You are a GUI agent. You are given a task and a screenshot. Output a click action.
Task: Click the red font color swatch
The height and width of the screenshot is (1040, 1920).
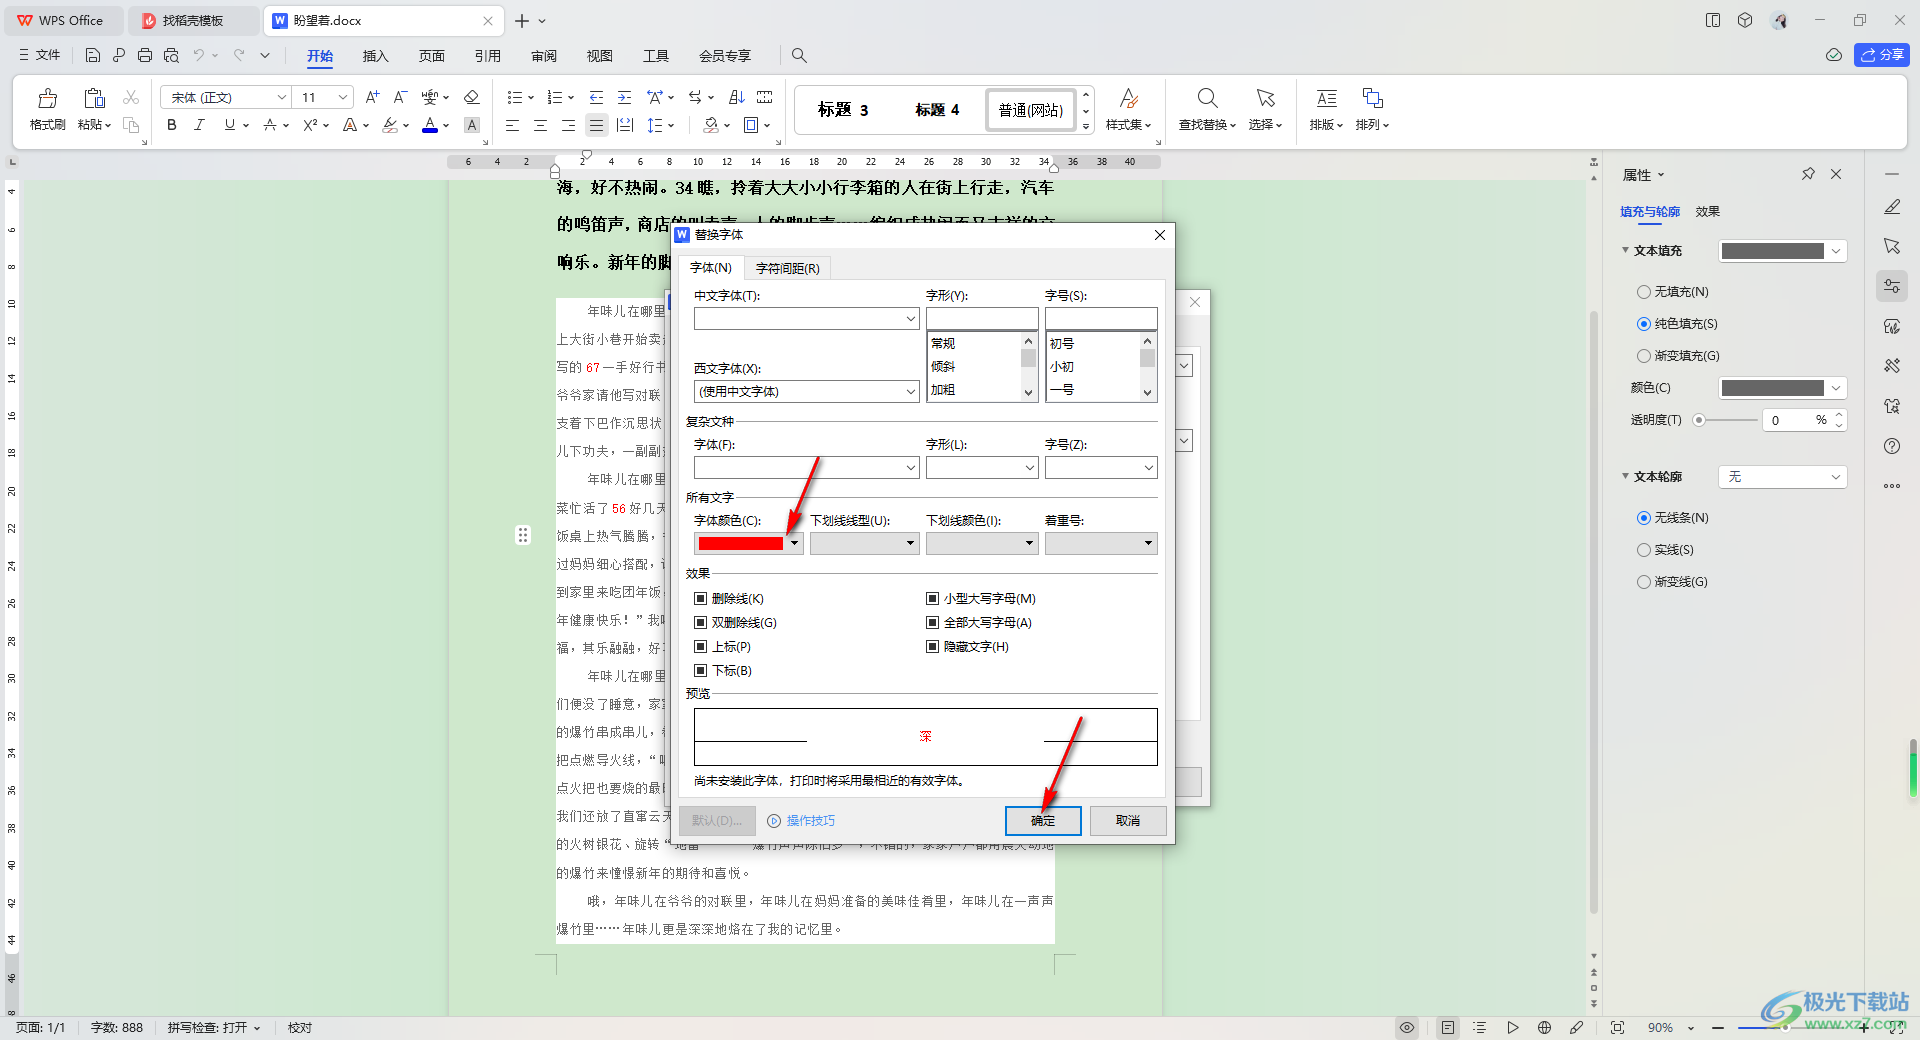740,543
